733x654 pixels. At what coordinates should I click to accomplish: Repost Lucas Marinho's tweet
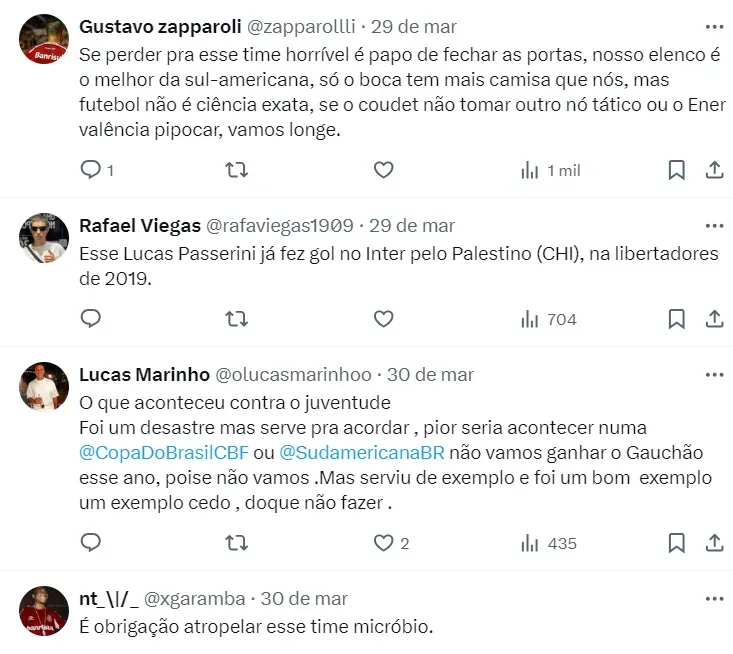click(x=237, y=543)
